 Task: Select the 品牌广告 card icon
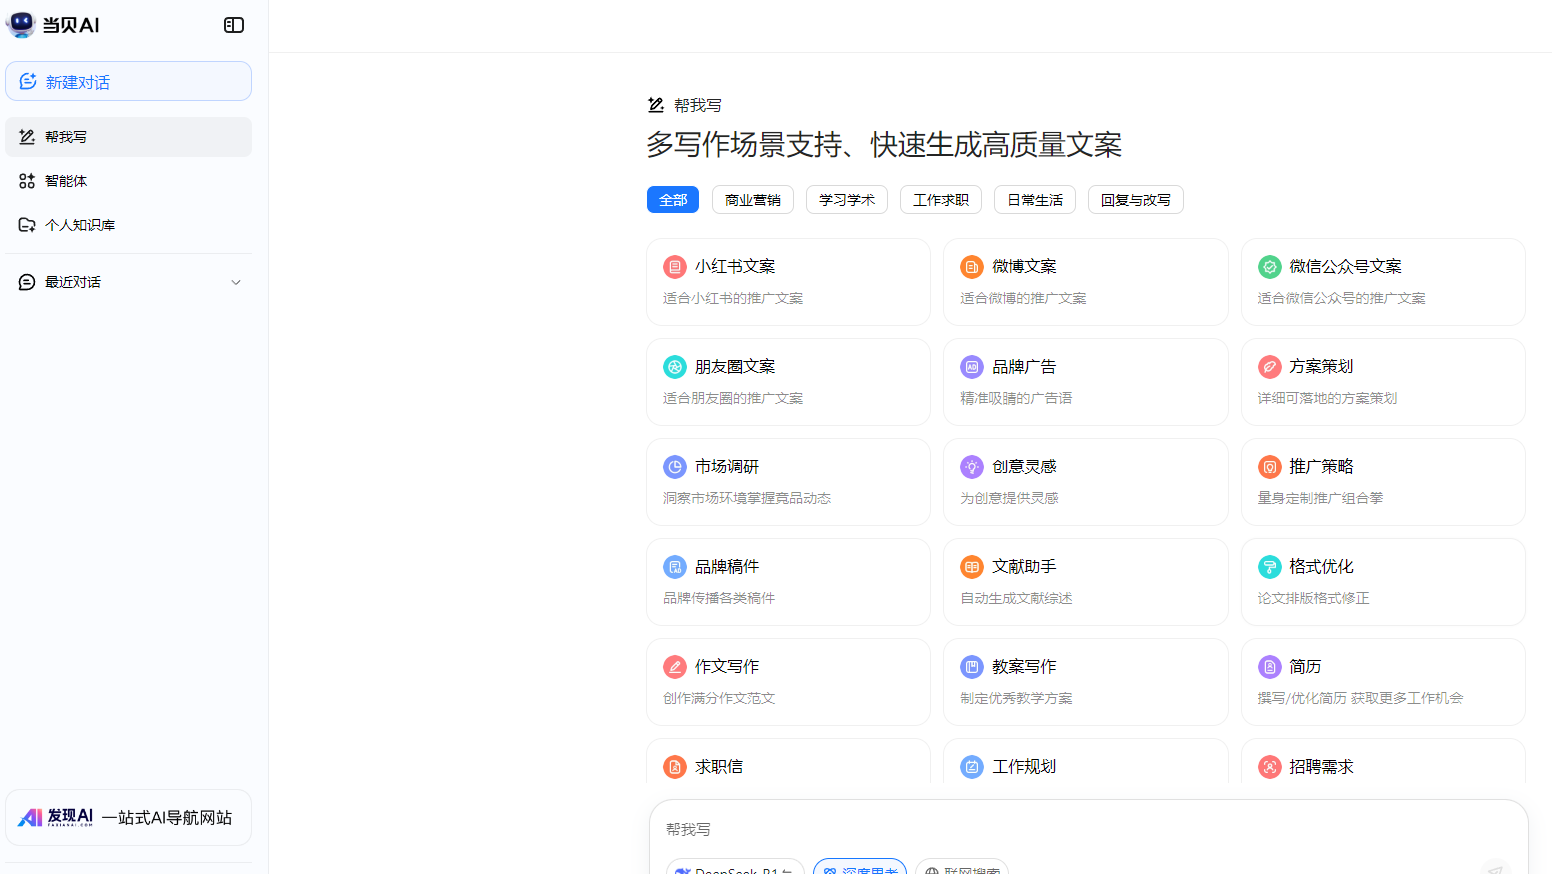(x=972, y=367)
